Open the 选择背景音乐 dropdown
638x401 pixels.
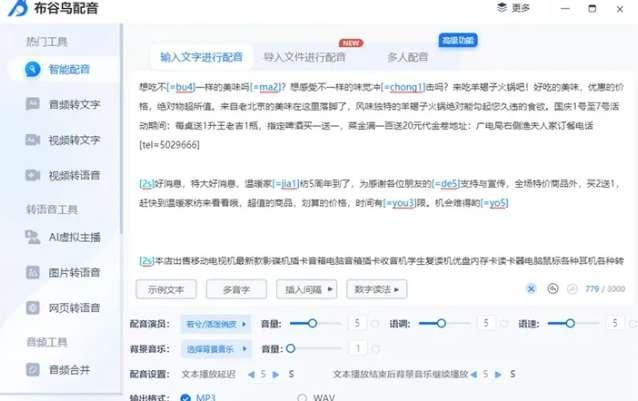point(216,349)
